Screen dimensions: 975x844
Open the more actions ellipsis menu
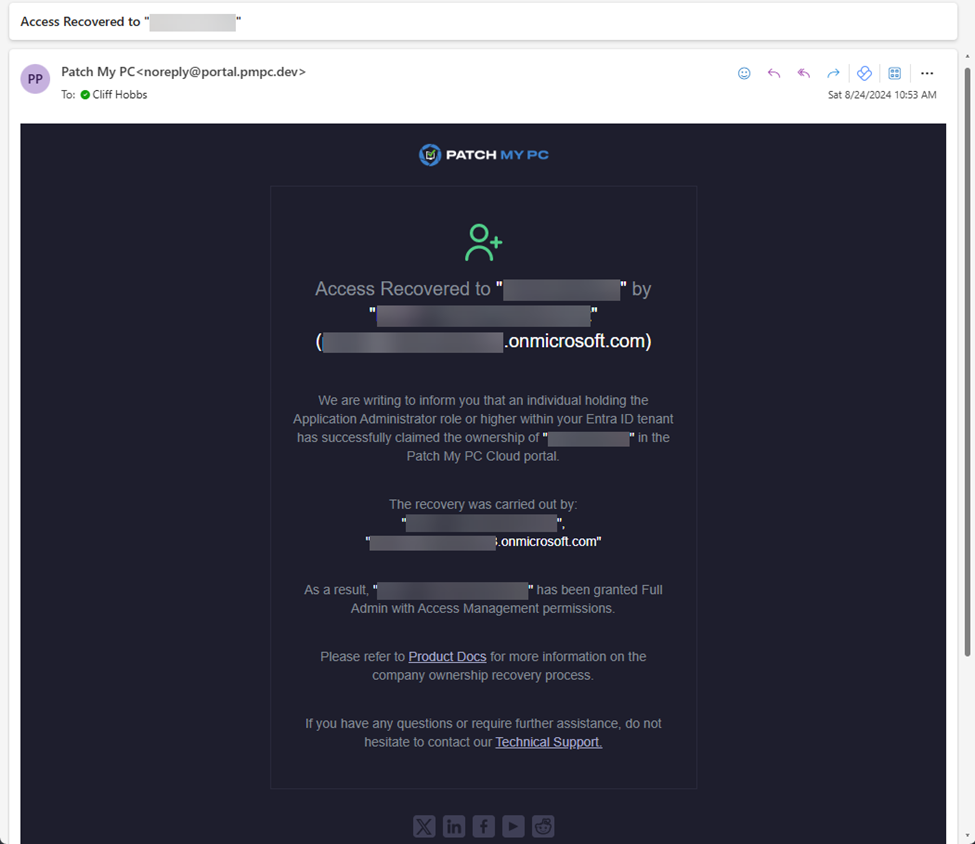click(927, 73)
